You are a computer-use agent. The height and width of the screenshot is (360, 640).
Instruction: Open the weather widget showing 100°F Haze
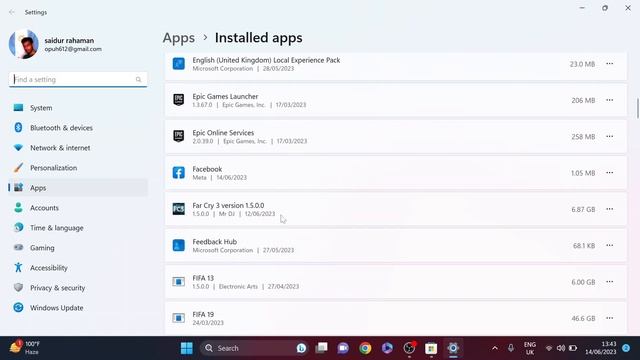[24, 348]
